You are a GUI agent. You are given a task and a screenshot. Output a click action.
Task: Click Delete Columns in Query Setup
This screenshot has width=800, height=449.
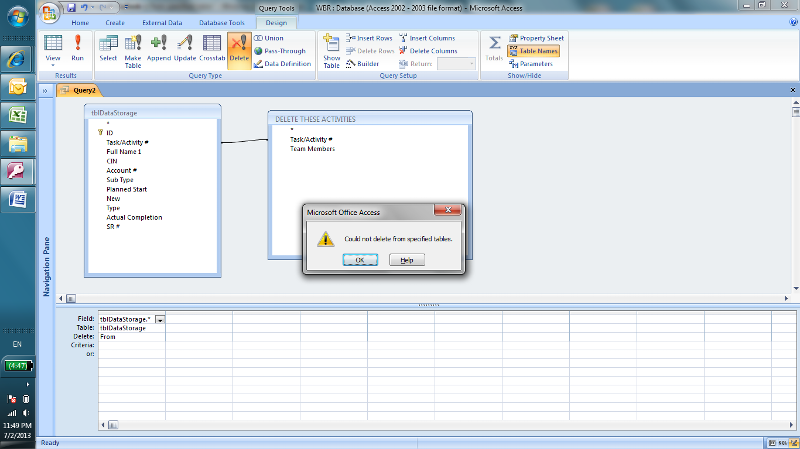[x=428, y=51]
